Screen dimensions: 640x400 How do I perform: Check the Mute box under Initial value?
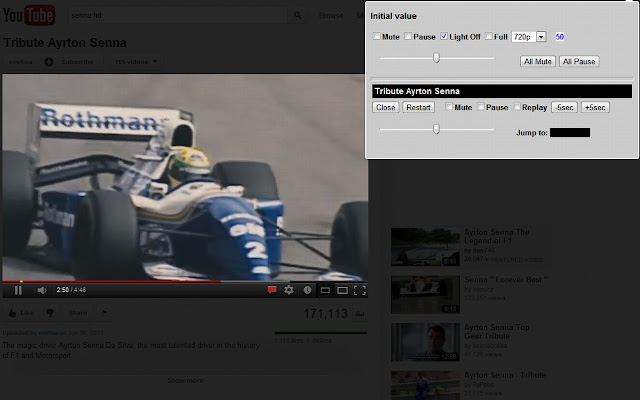pyautogui.click(x=377, y=36)
